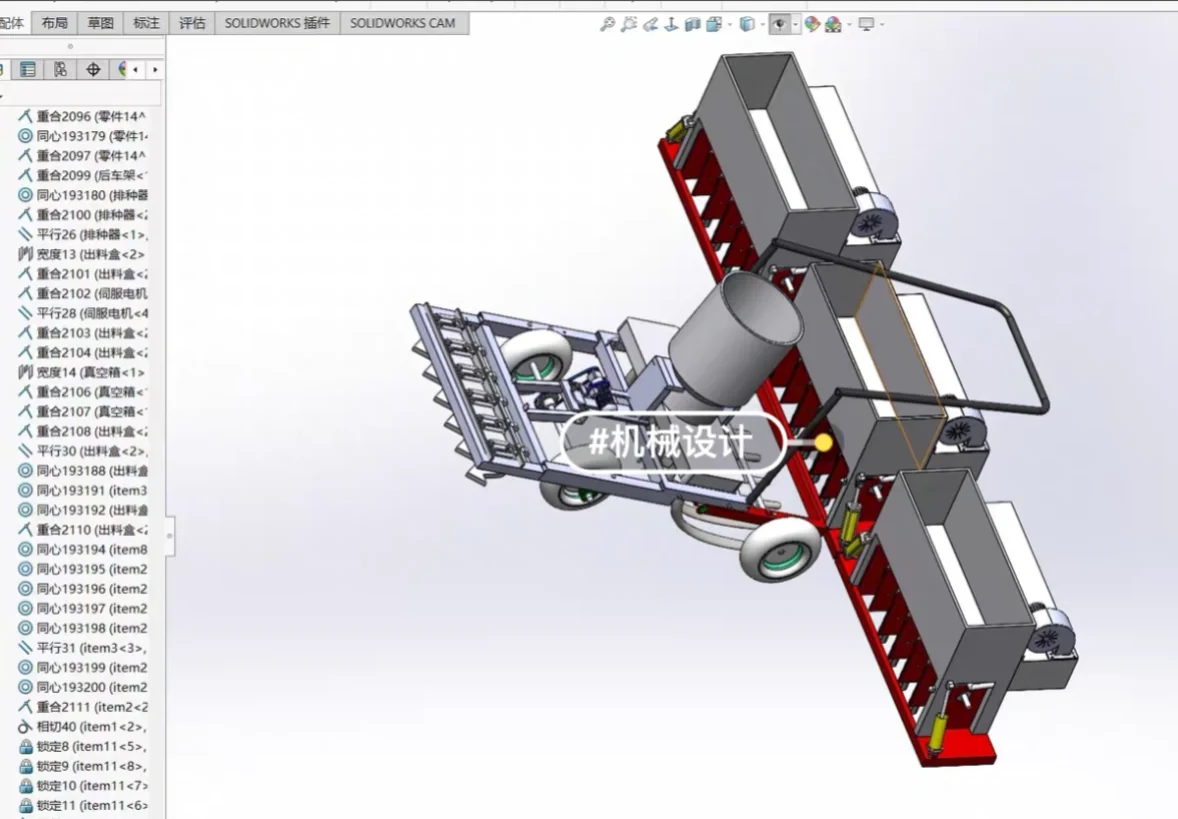Click View Settings monitor icon

866,24
